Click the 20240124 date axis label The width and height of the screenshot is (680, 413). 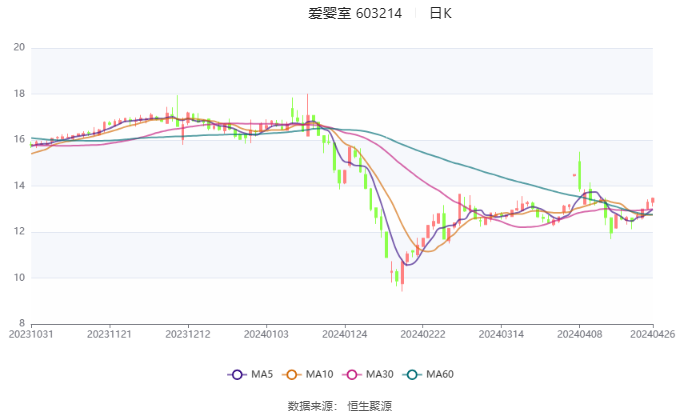343,334
